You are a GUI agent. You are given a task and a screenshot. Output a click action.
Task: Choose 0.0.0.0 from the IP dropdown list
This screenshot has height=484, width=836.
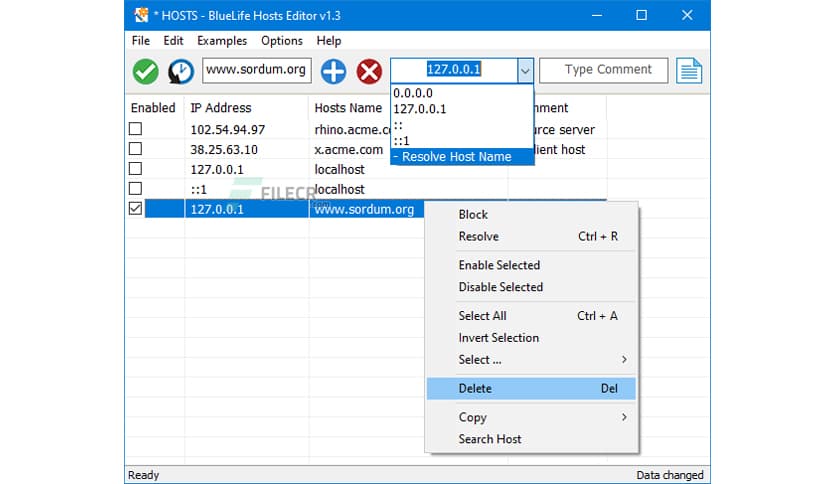(x=462, y=93)
